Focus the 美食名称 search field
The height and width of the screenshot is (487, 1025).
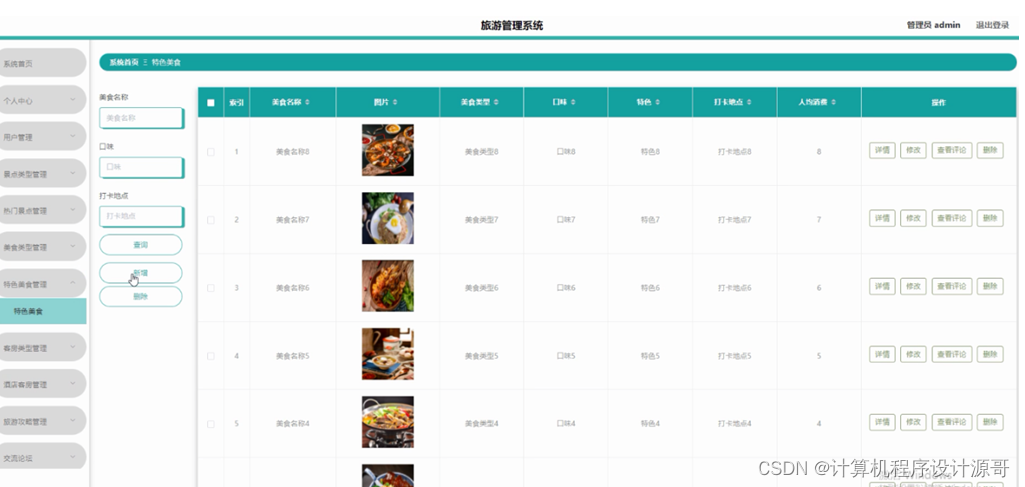click(x=141, y=118)
